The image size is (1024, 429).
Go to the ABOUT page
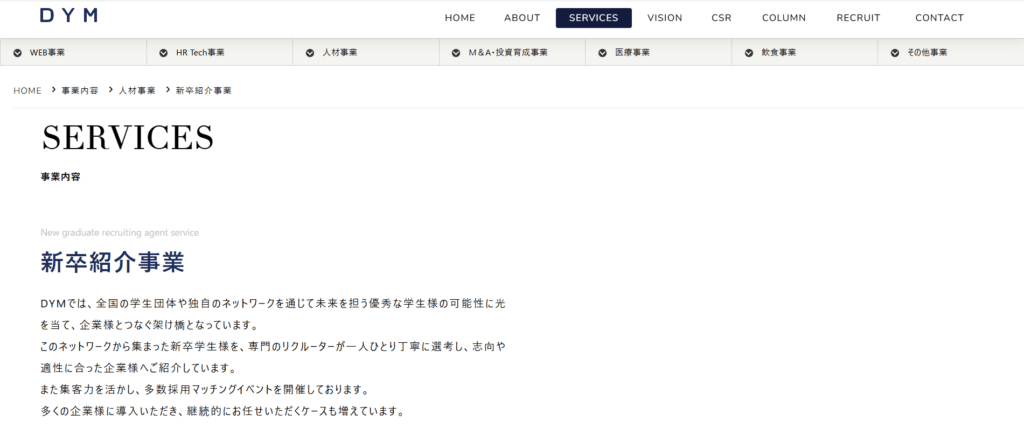pyautogui.click(x=522, y=18)
